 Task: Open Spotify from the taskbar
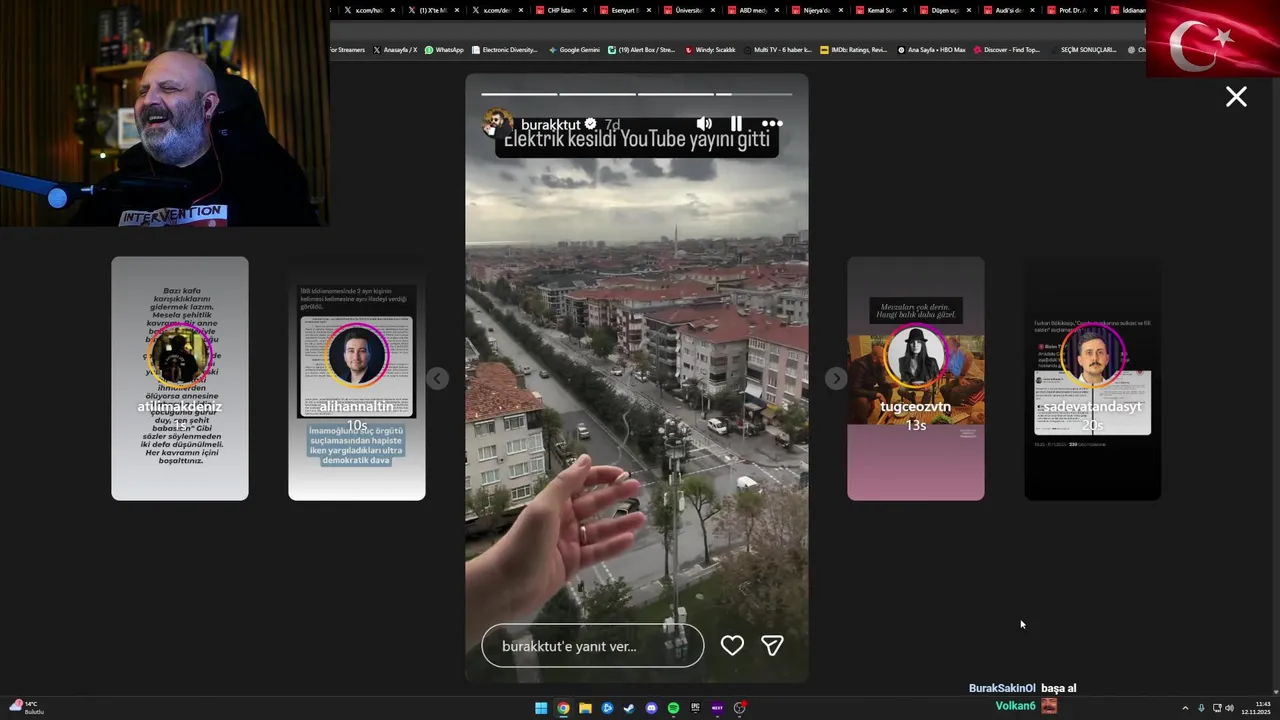pyautogui.click(x=673, y=708)
